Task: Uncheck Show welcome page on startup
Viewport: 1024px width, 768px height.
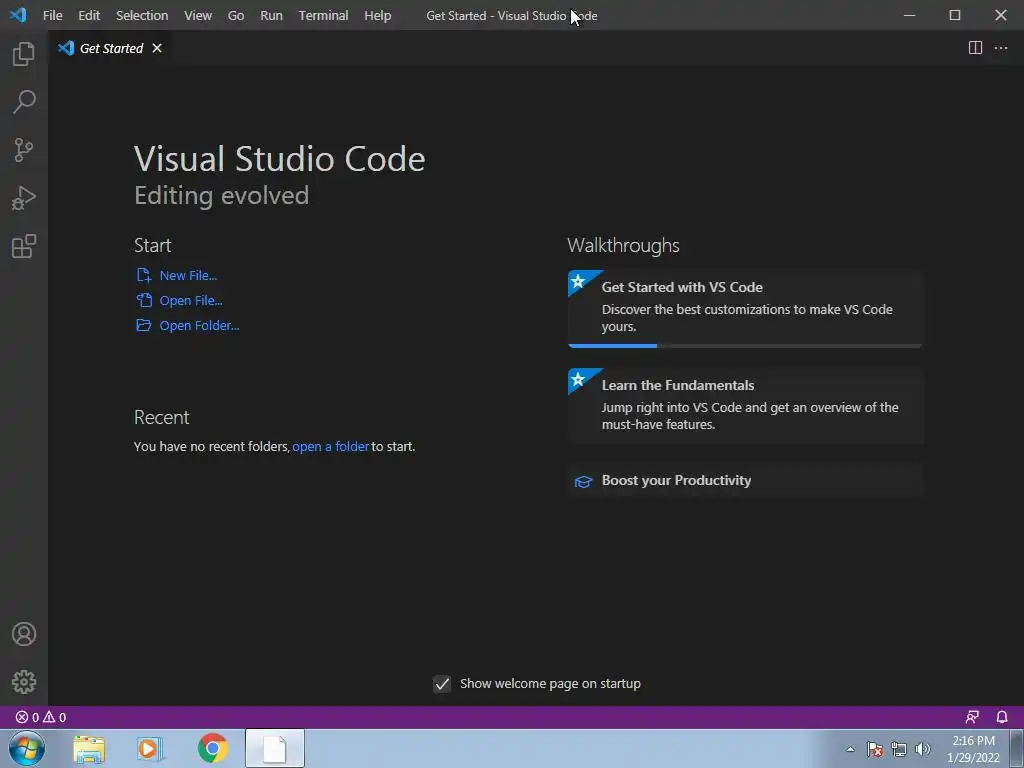Action: [442, 684]
